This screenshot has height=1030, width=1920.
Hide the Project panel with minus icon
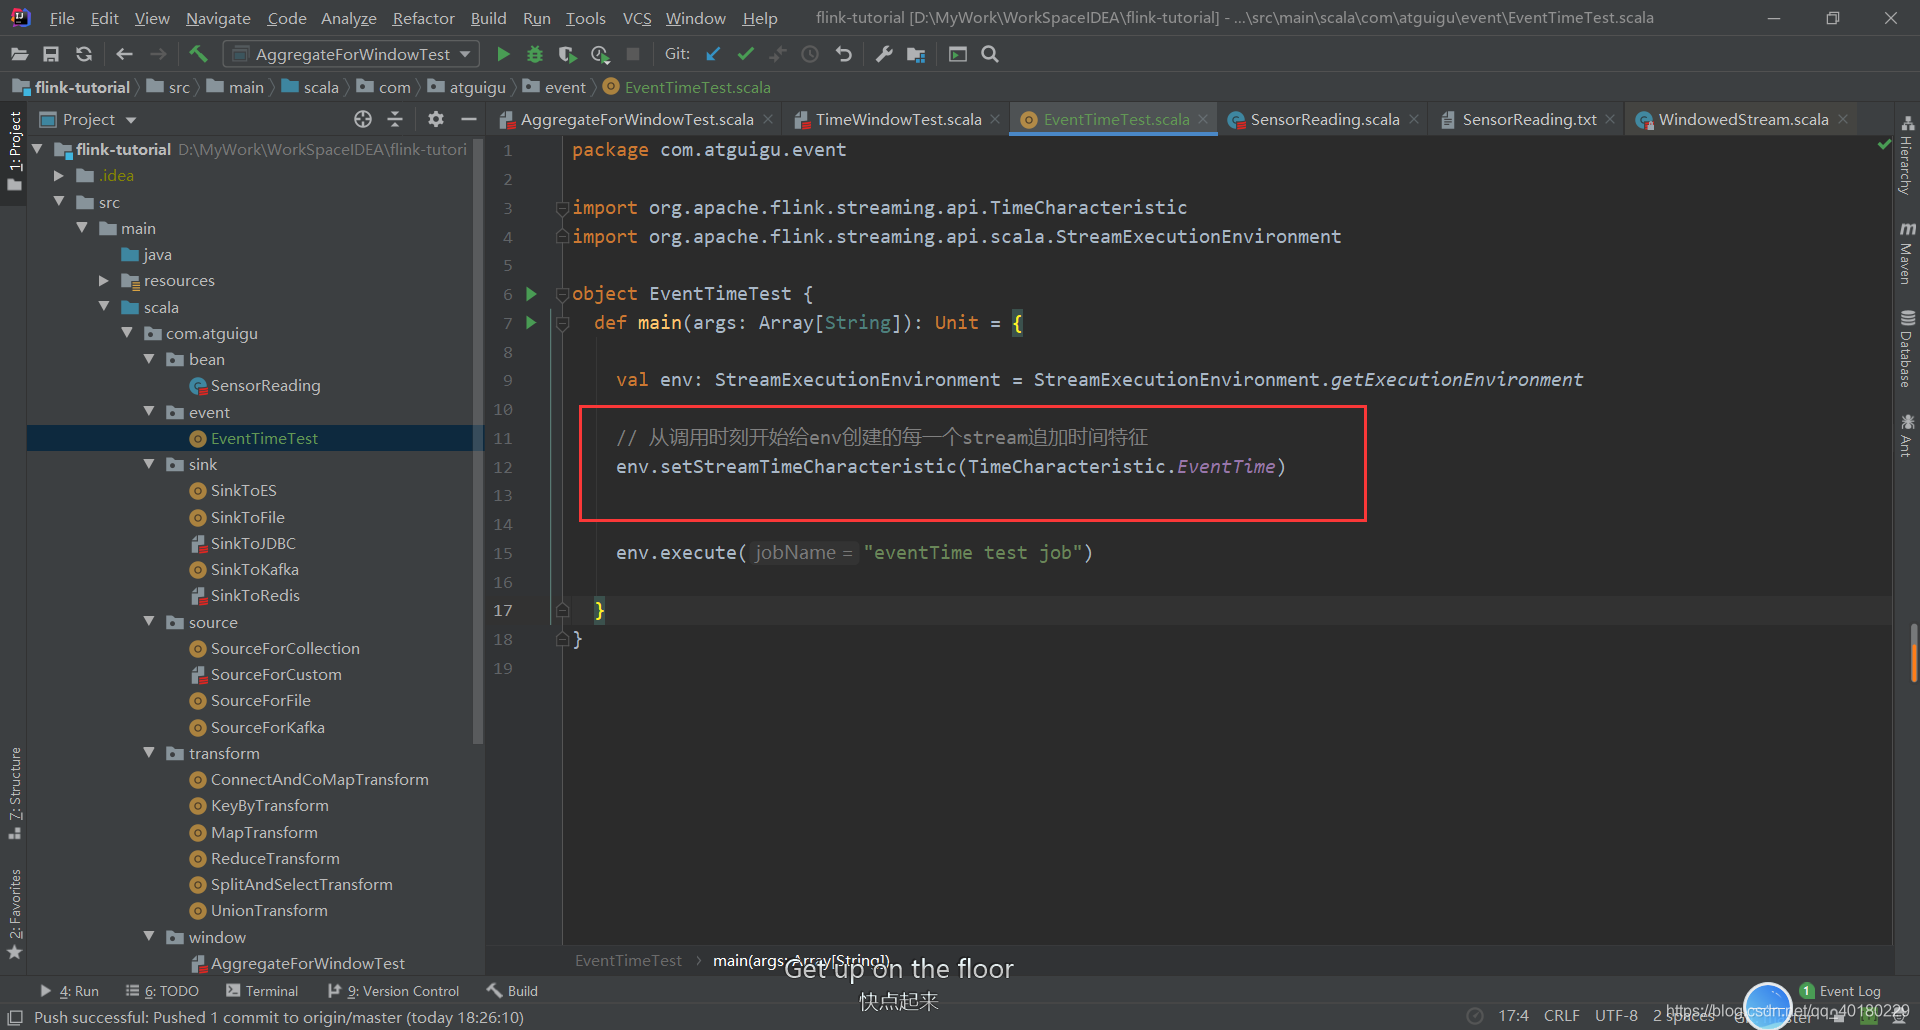468,119
